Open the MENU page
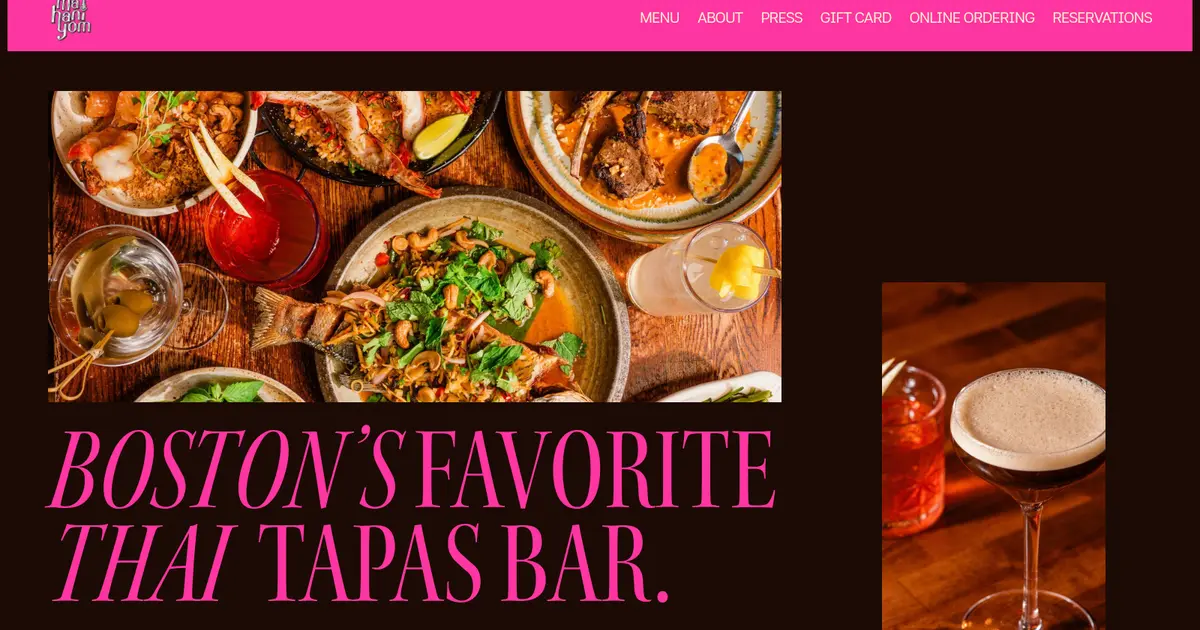The height and width of the screenshot is (630, 1200). tap(659, 18)
